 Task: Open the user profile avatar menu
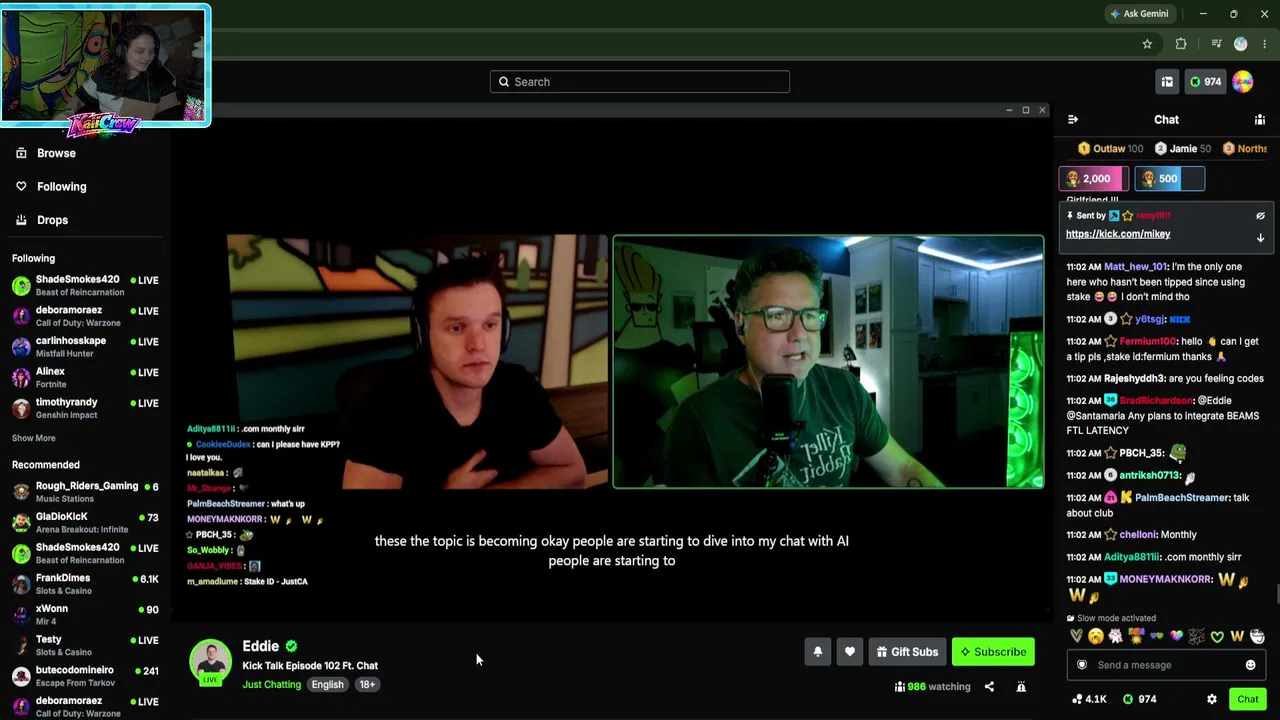pyautogui.click(x=1243, y=82)
